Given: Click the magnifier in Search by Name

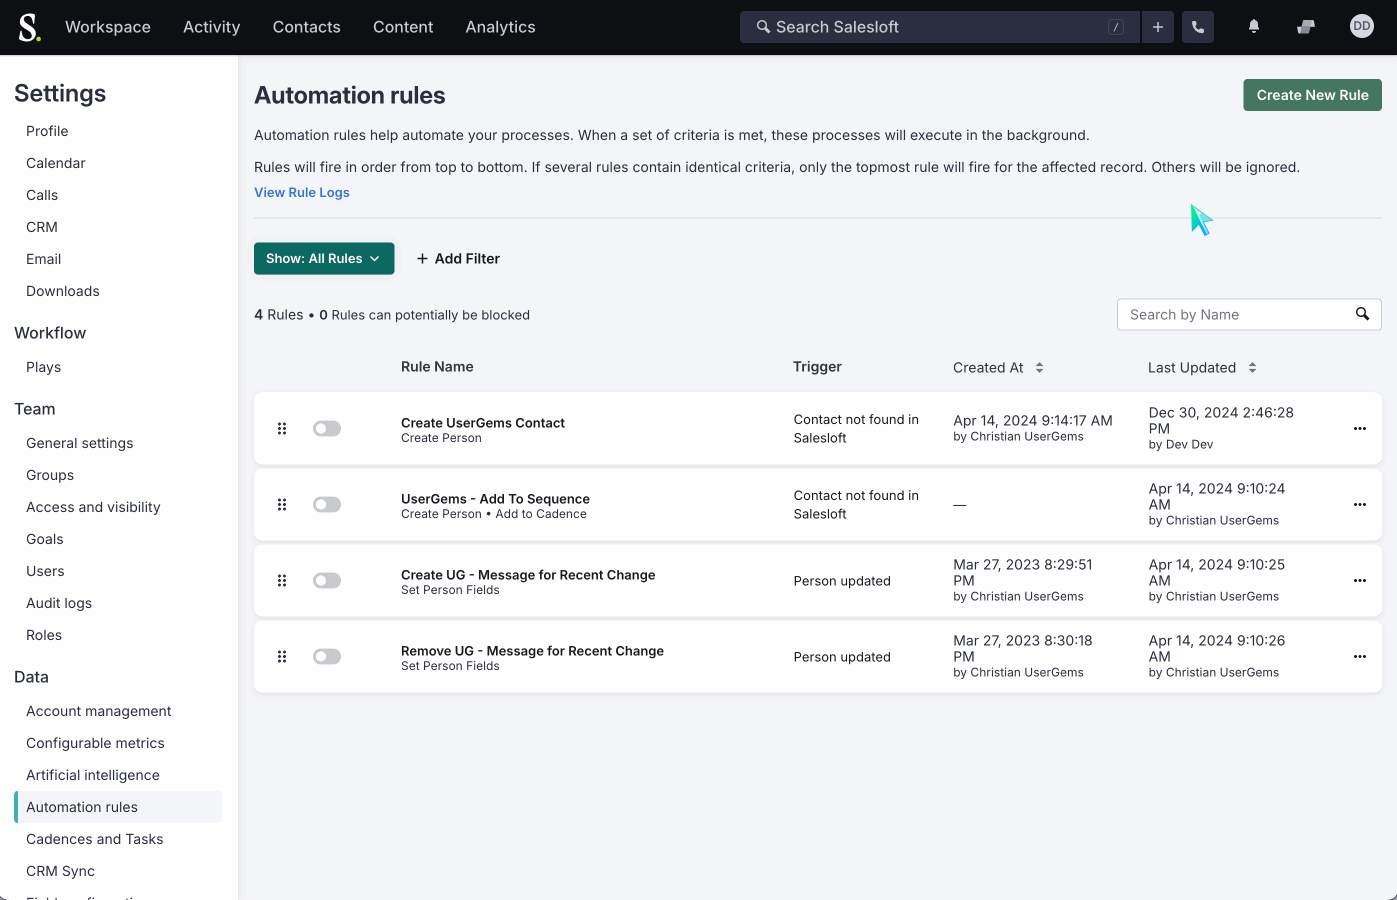Looking at the screenshot, I should tap(1362, 314).
